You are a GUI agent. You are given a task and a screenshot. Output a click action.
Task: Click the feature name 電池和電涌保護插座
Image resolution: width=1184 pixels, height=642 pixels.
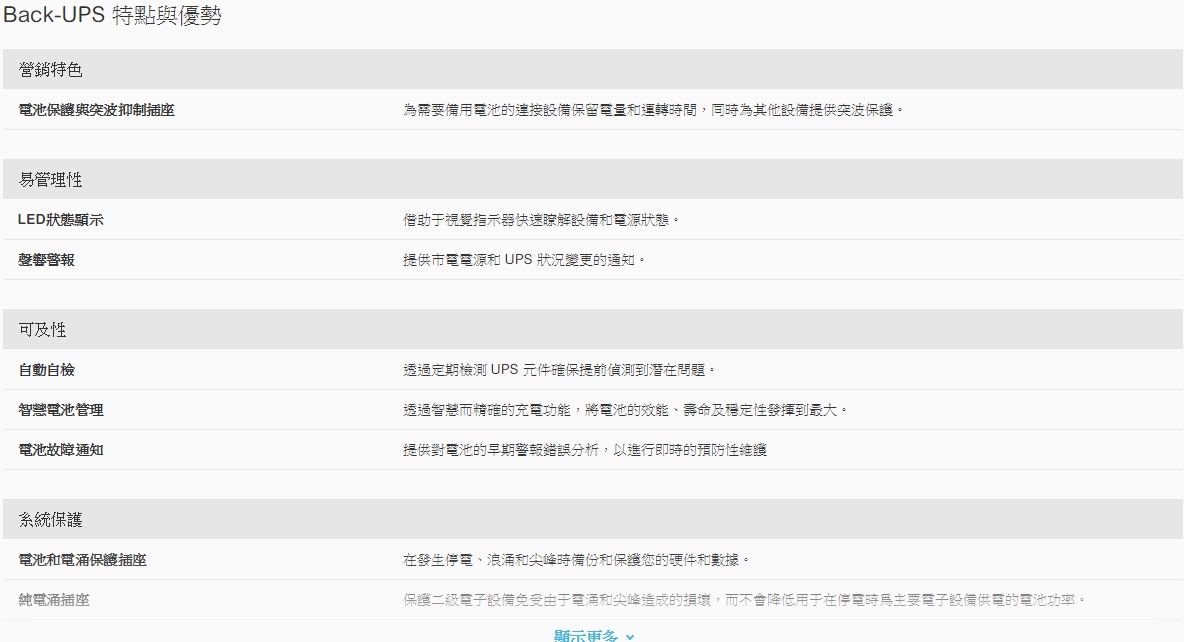pos(82,560)
